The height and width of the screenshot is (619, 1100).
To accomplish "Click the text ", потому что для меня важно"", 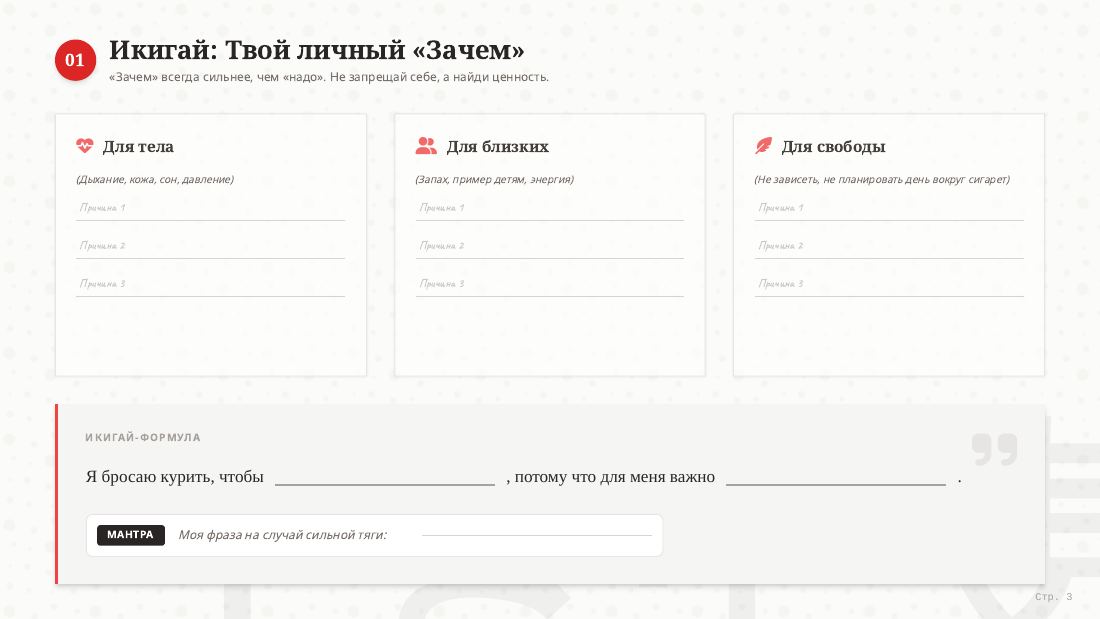I will 610,477.
